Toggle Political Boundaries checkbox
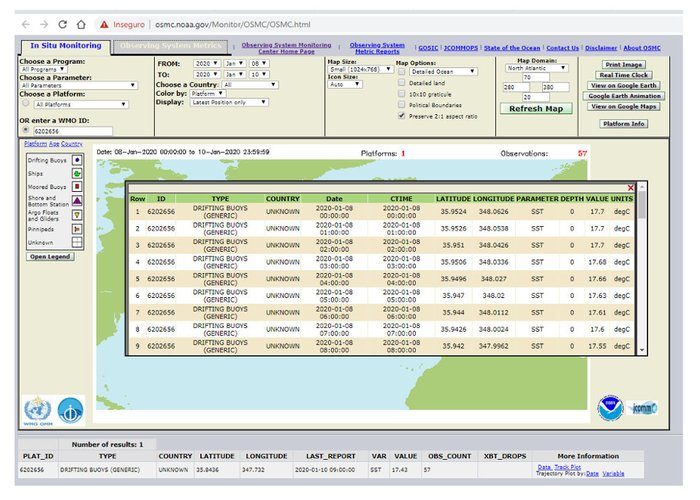Image resolution: width=700 pixels, height=500 pixels. coord(402,103)
